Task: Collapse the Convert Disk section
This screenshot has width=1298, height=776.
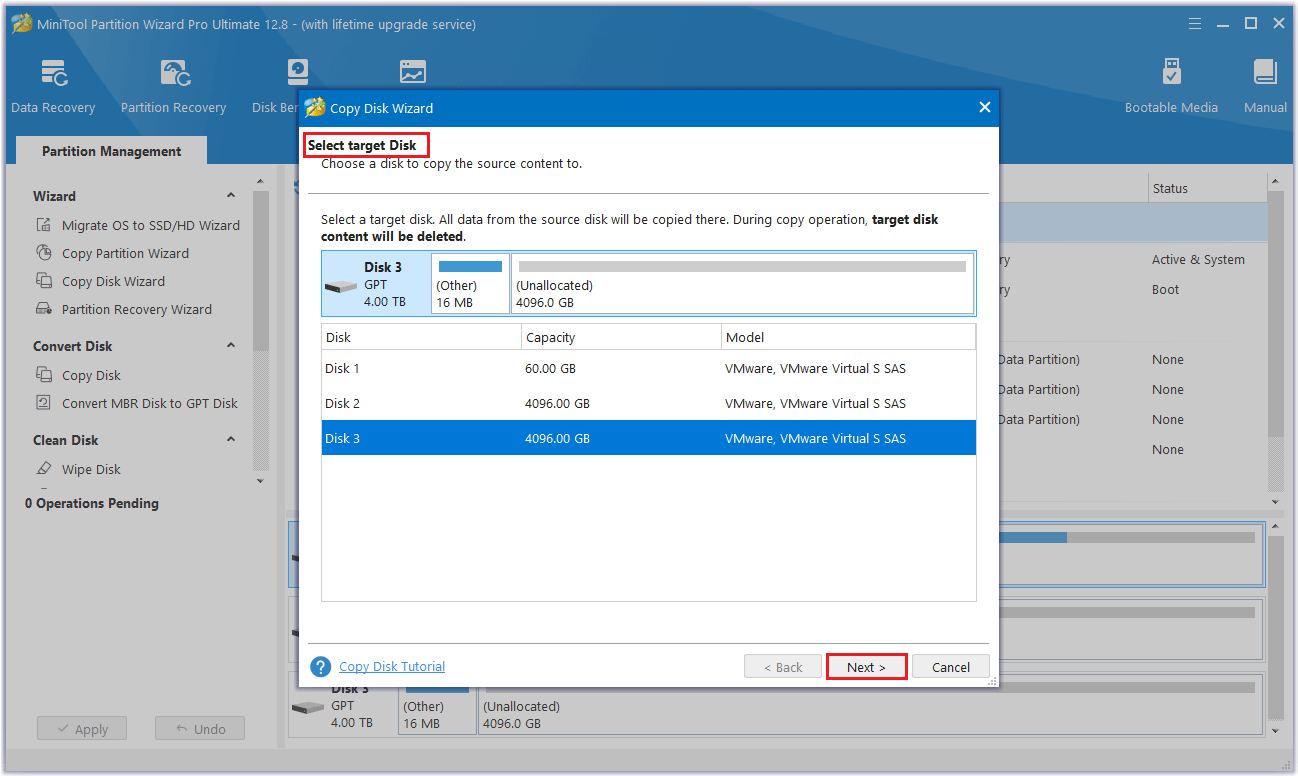Action: pos(231,346)
